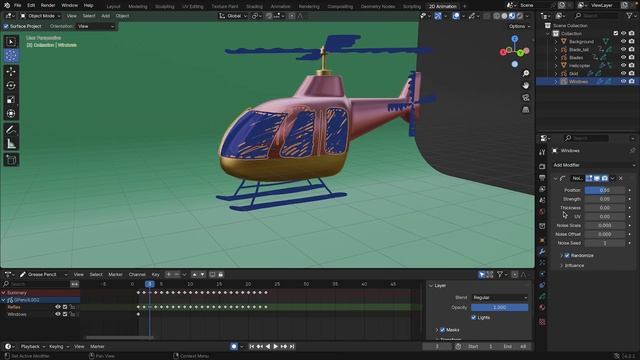
Task: Open the Edit menu
Action: tap(31, 6)
